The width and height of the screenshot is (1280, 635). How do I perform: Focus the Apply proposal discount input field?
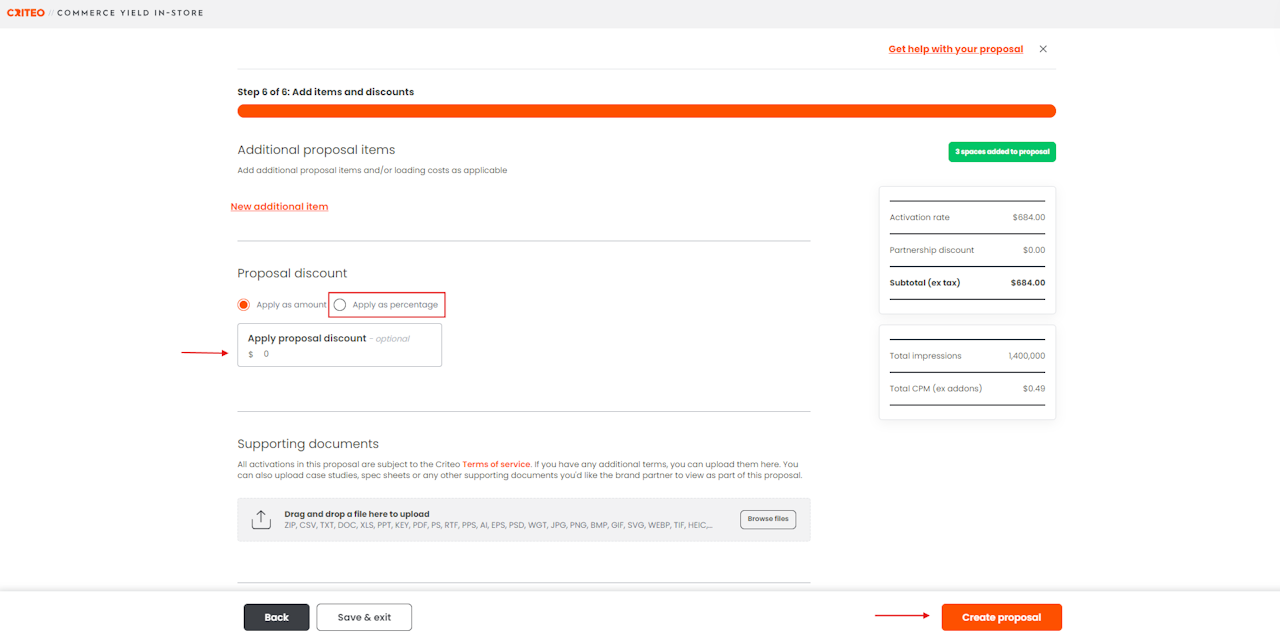coord(340,354)
